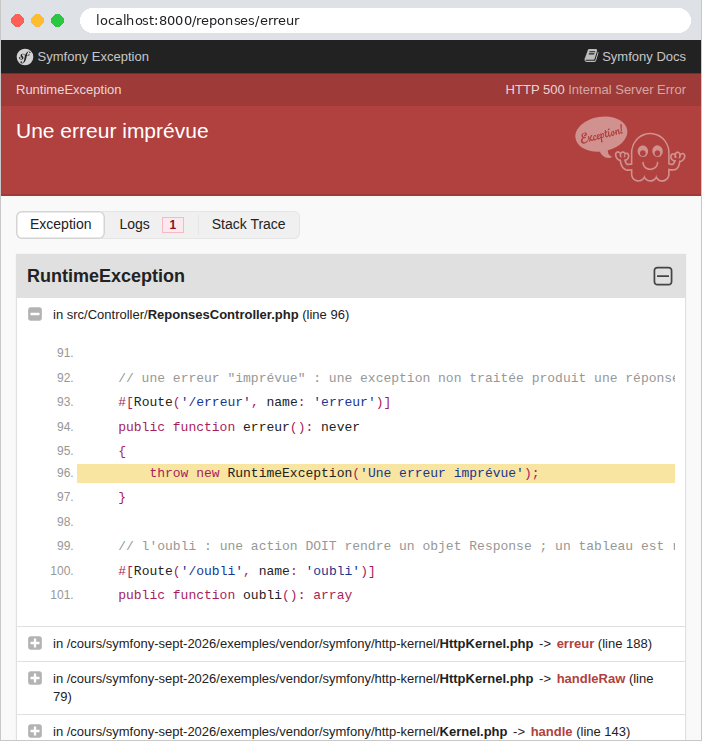Click the Logs count badge showing 1

pos(173,225)
